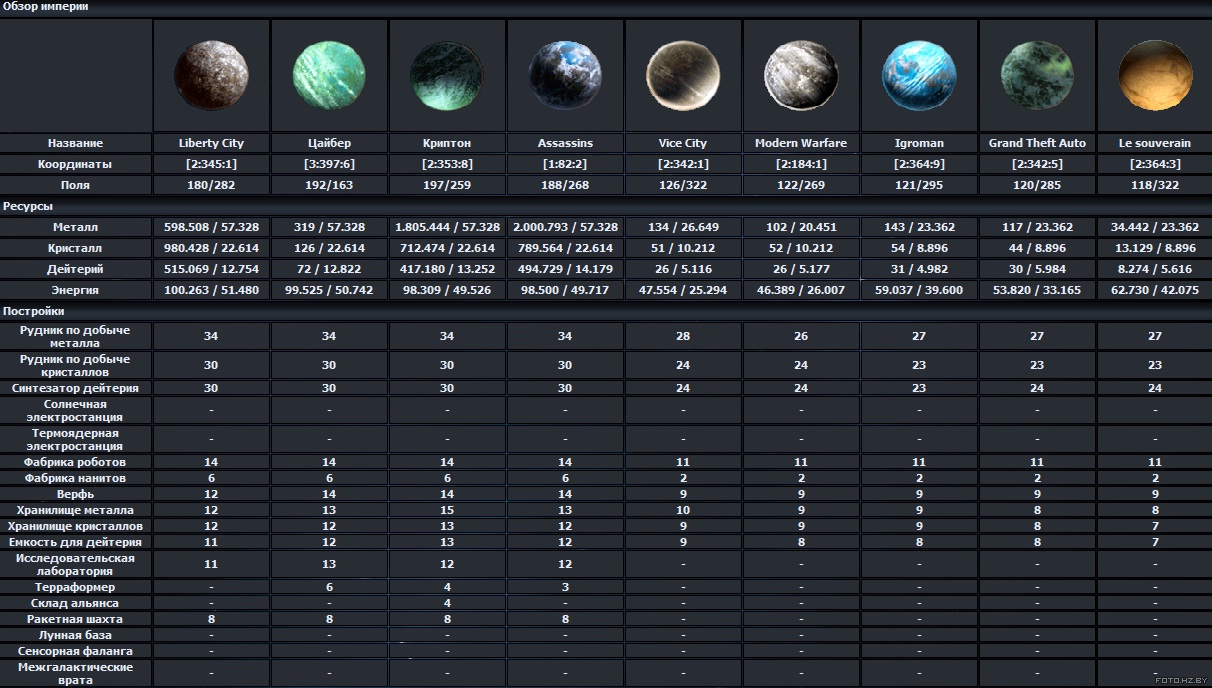Click the Vice City name
Image resolution: width=1212 pixels, height=688 pixels.
[x=683, y=143]
